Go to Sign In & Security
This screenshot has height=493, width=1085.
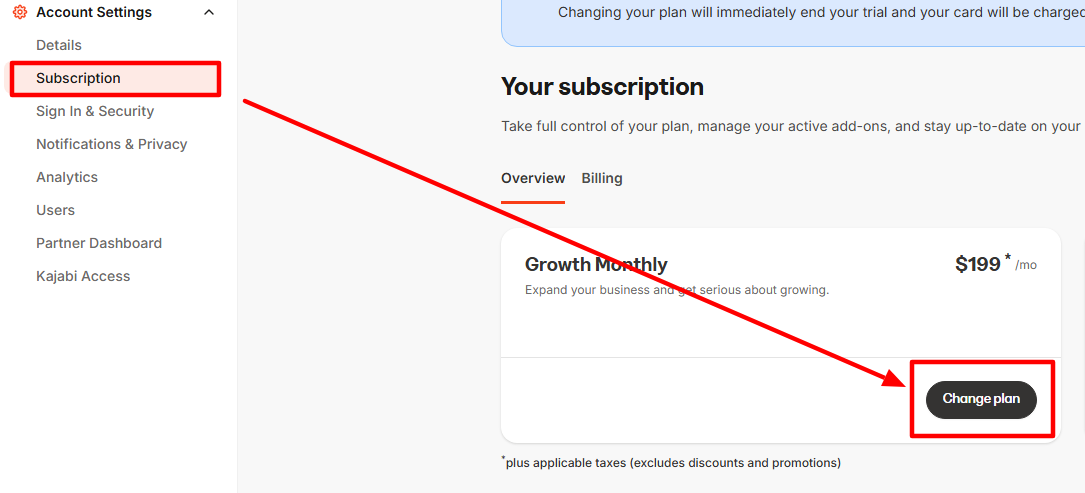tap(95, 111)
